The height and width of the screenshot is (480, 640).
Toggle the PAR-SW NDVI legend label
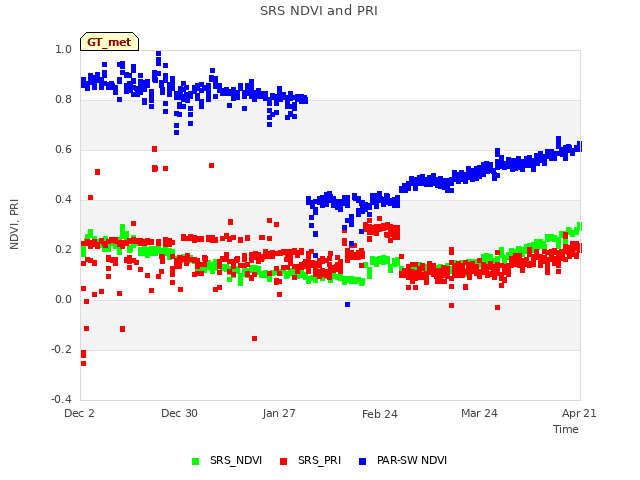click(412, 460)
